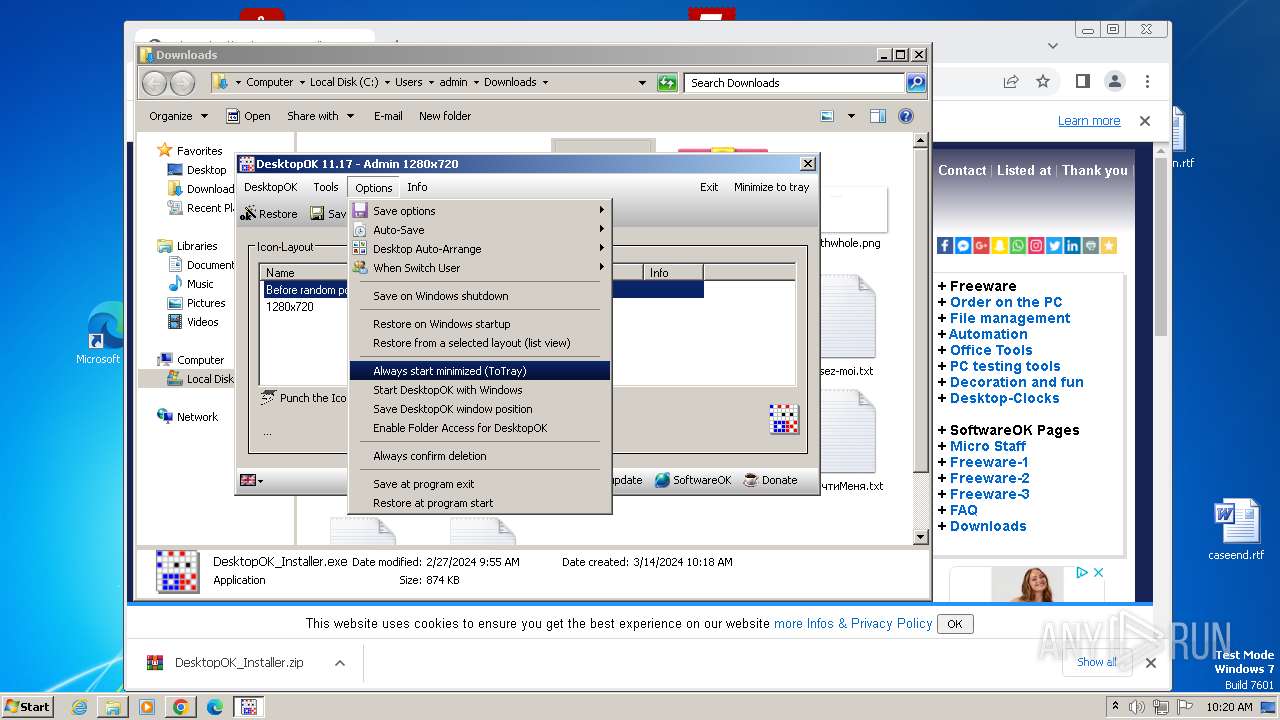Open the Info menu in DesktopOK

417,187
